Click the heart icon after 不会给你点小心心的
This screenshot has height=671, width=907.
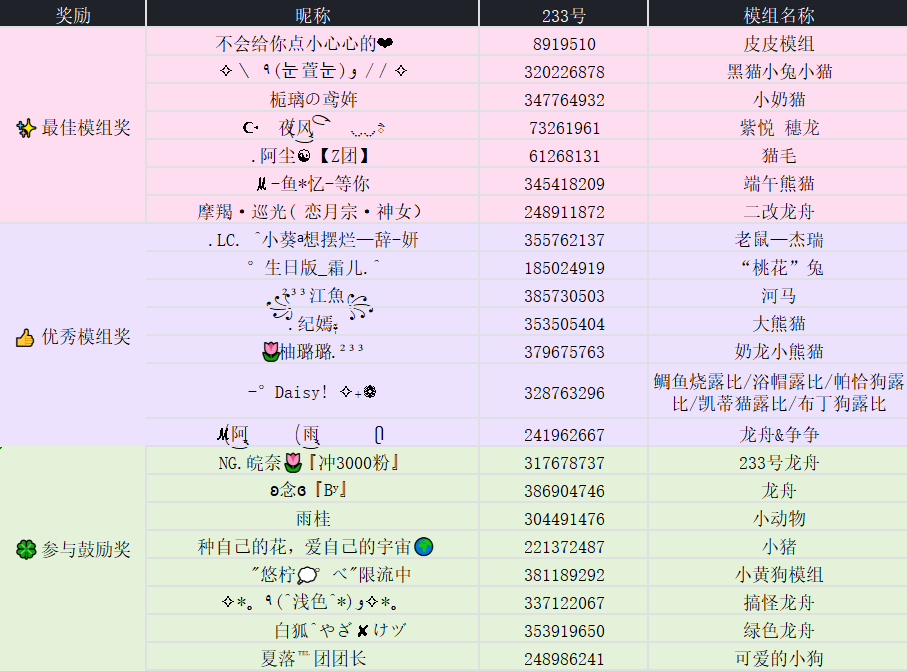coord(386,44)
